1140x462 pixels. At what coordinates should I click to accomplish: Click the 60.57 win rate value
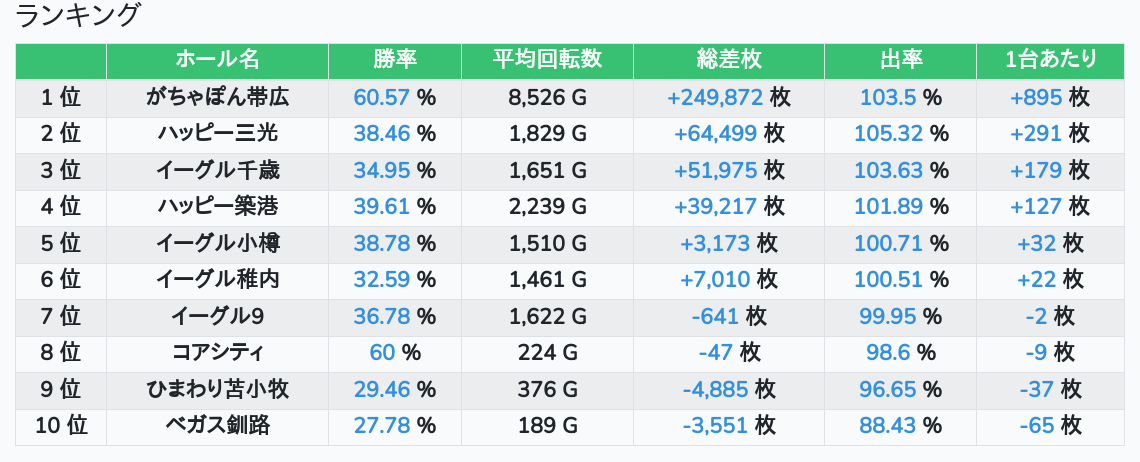pyautogui.click(x=382, y=97)
